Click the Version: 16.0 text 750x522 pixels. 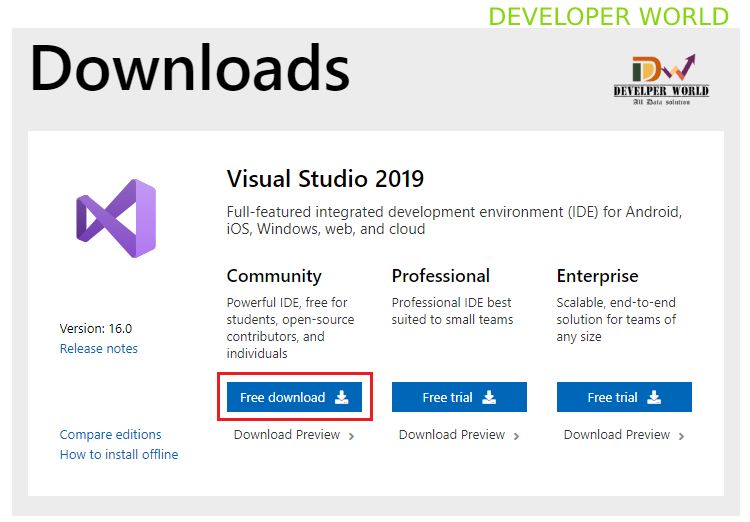coord(96,329)
